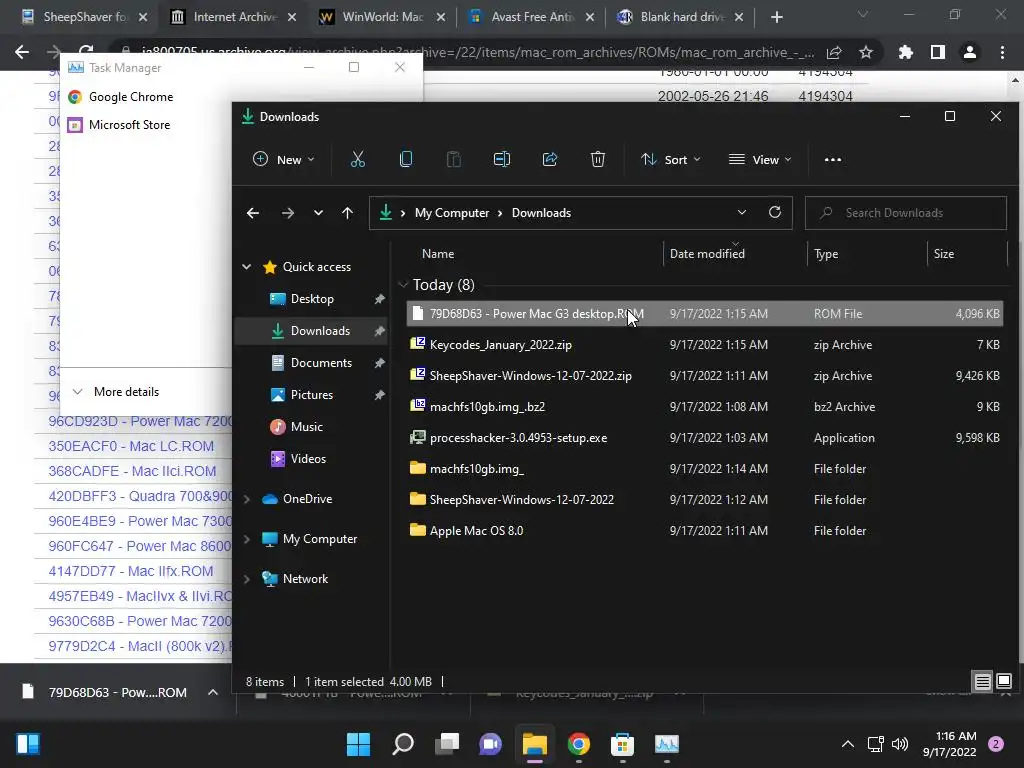1024x768 pixels.
Task: Refresh the Downloads folder view
Action: pyautogui.click(x=775, y=212)
